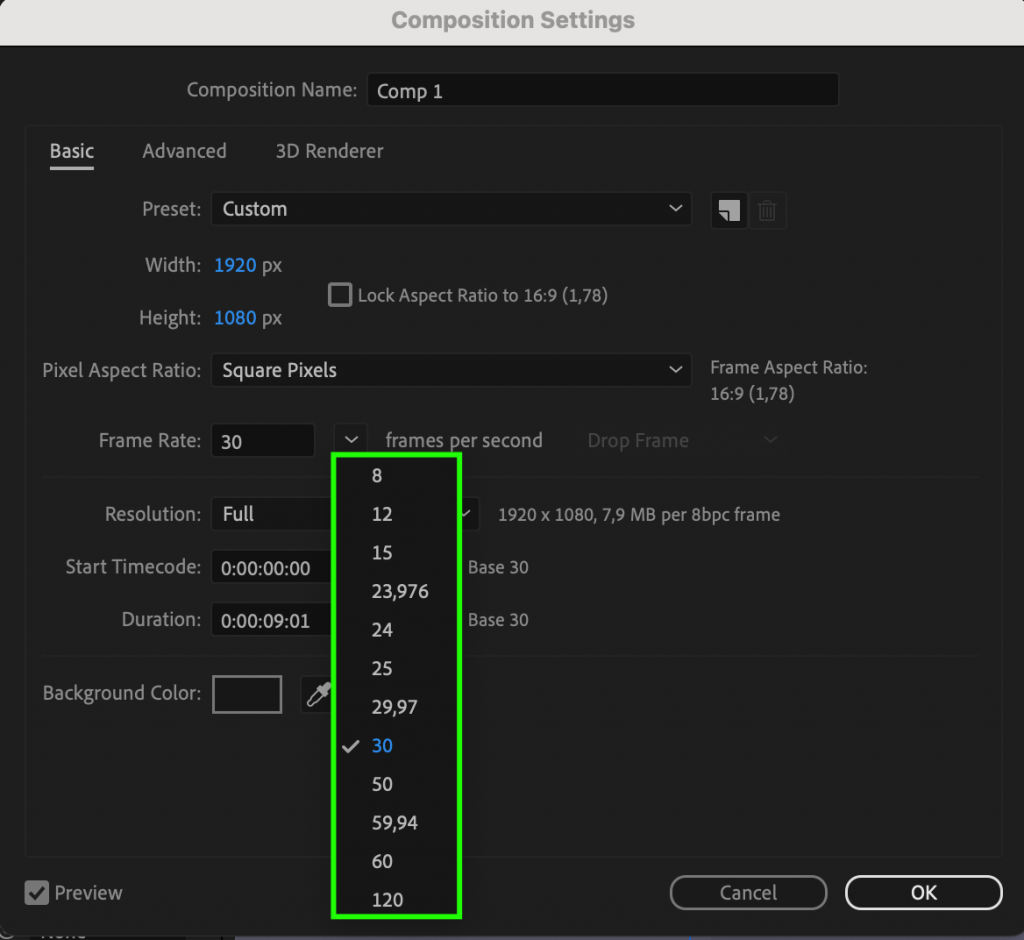Click the Composition Name text field
Screen dimensions: 1024x940
point(602,90)
